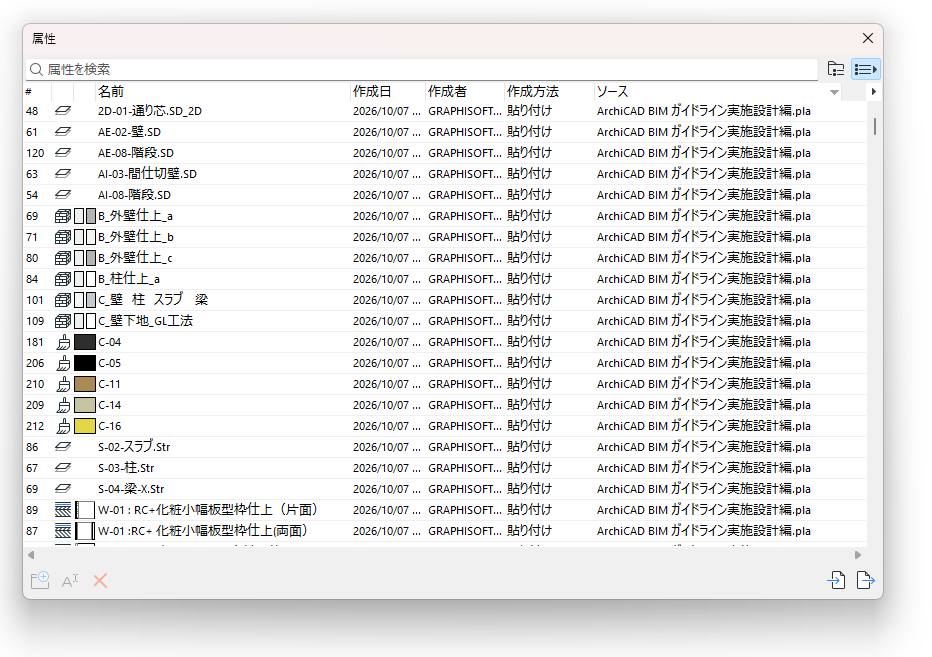This screenshot has width=932, height=657.
Task: Click surface paint icon of C-14
Action: [64, 405]
